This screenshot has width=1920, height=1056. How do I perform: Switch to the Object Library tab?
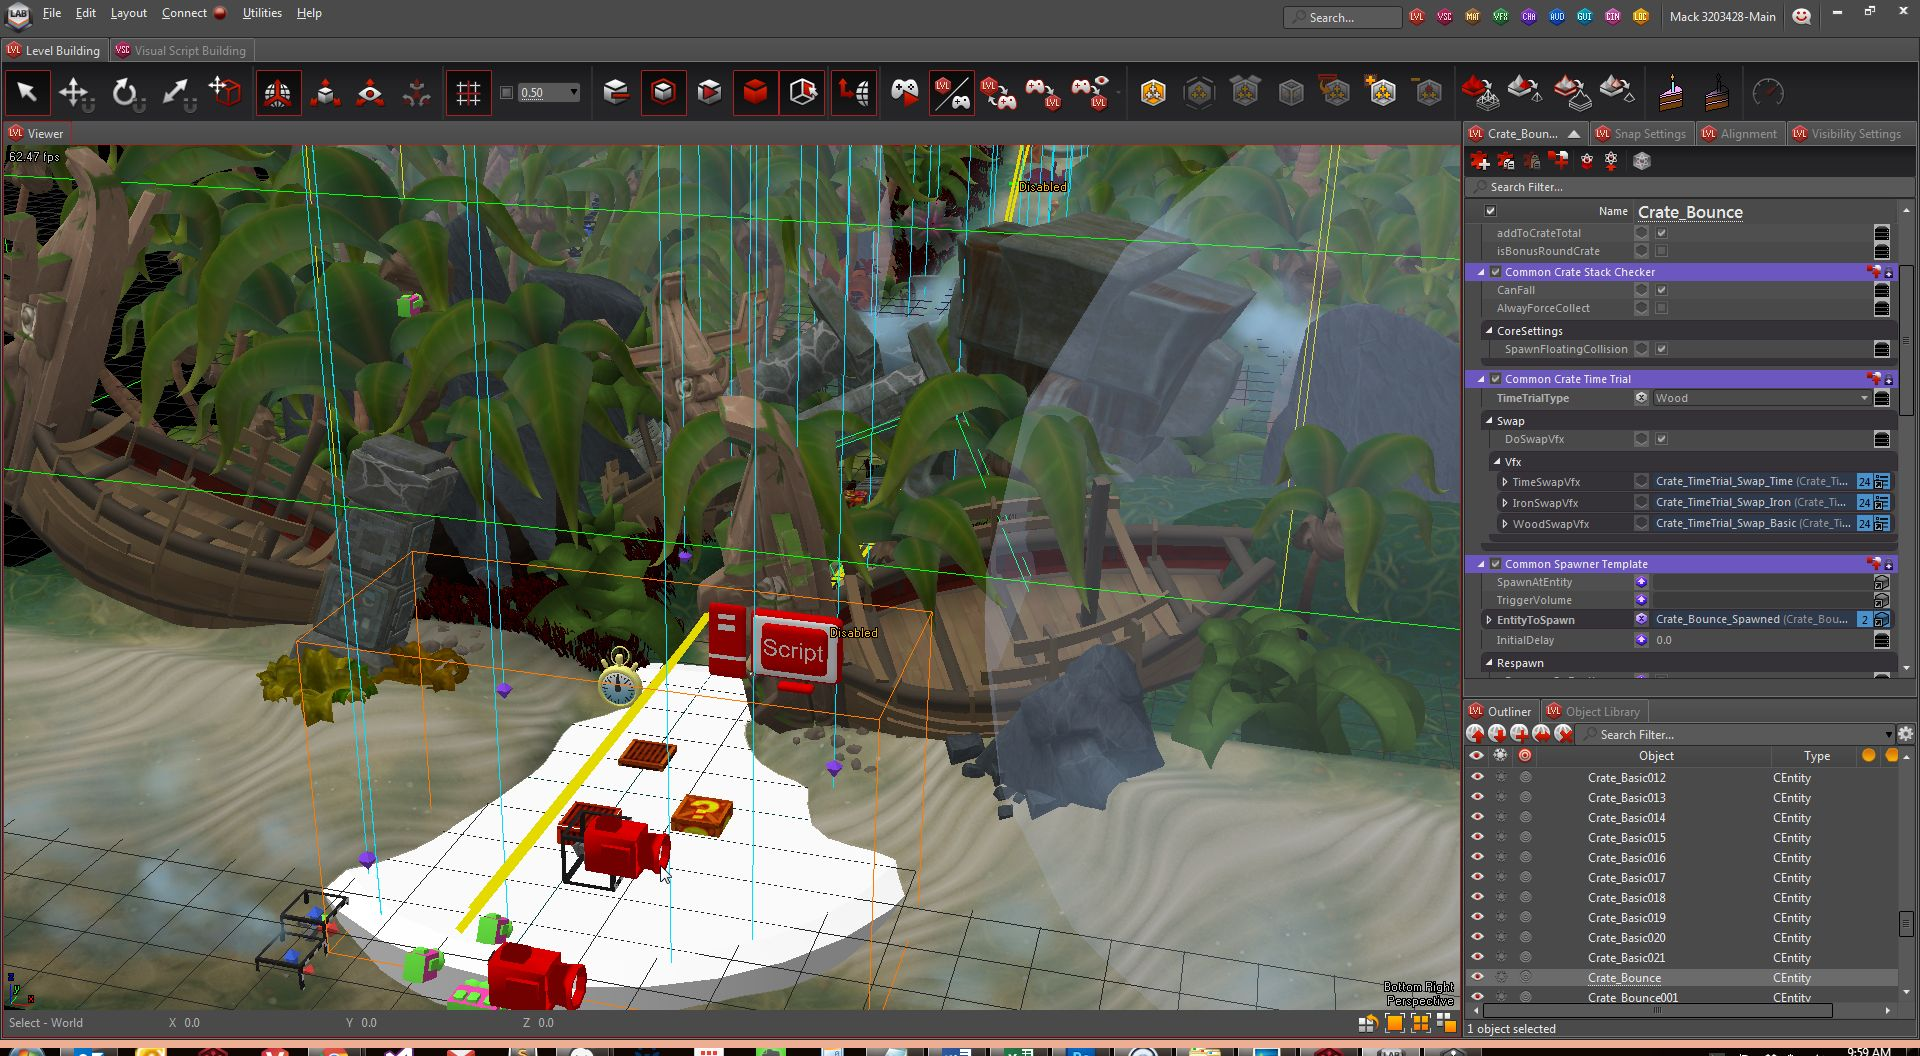click(1601, 711)
